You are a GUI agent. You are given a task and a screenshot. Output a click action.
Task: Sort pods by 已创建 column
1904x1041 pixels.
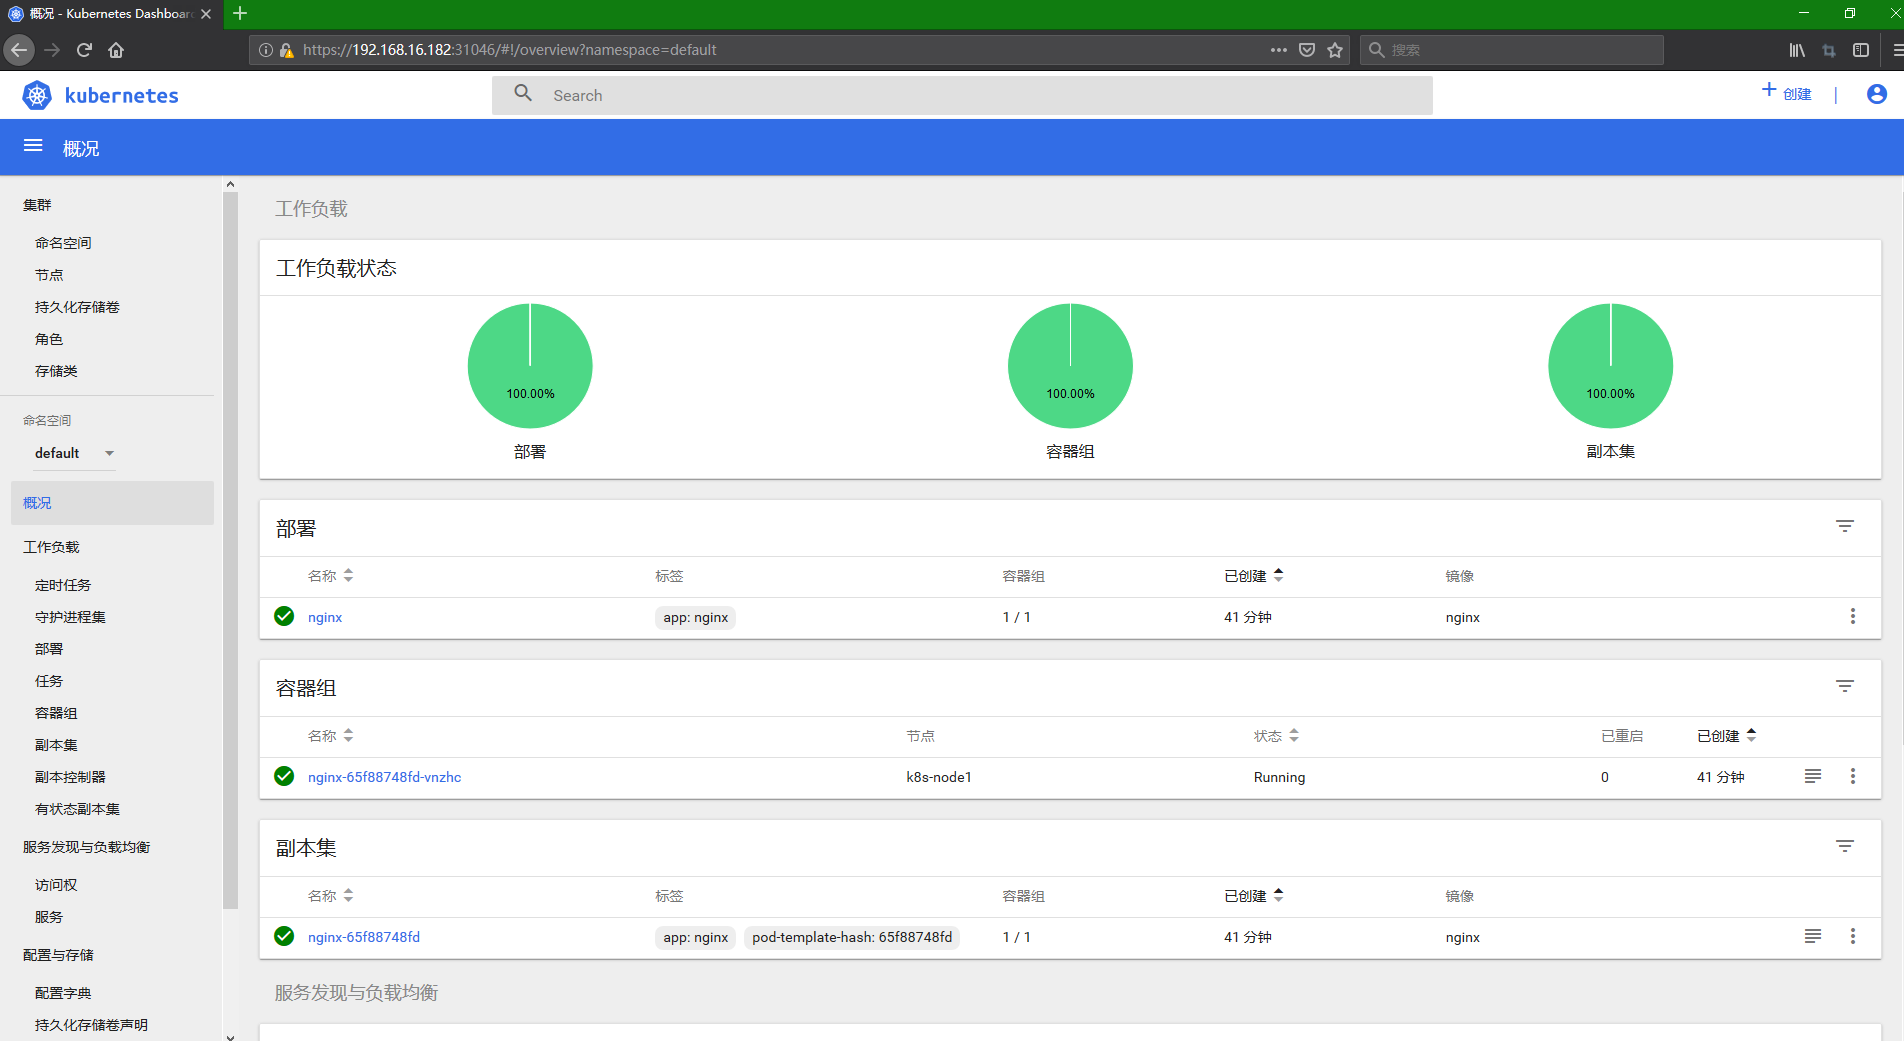tap(1726, 736)
